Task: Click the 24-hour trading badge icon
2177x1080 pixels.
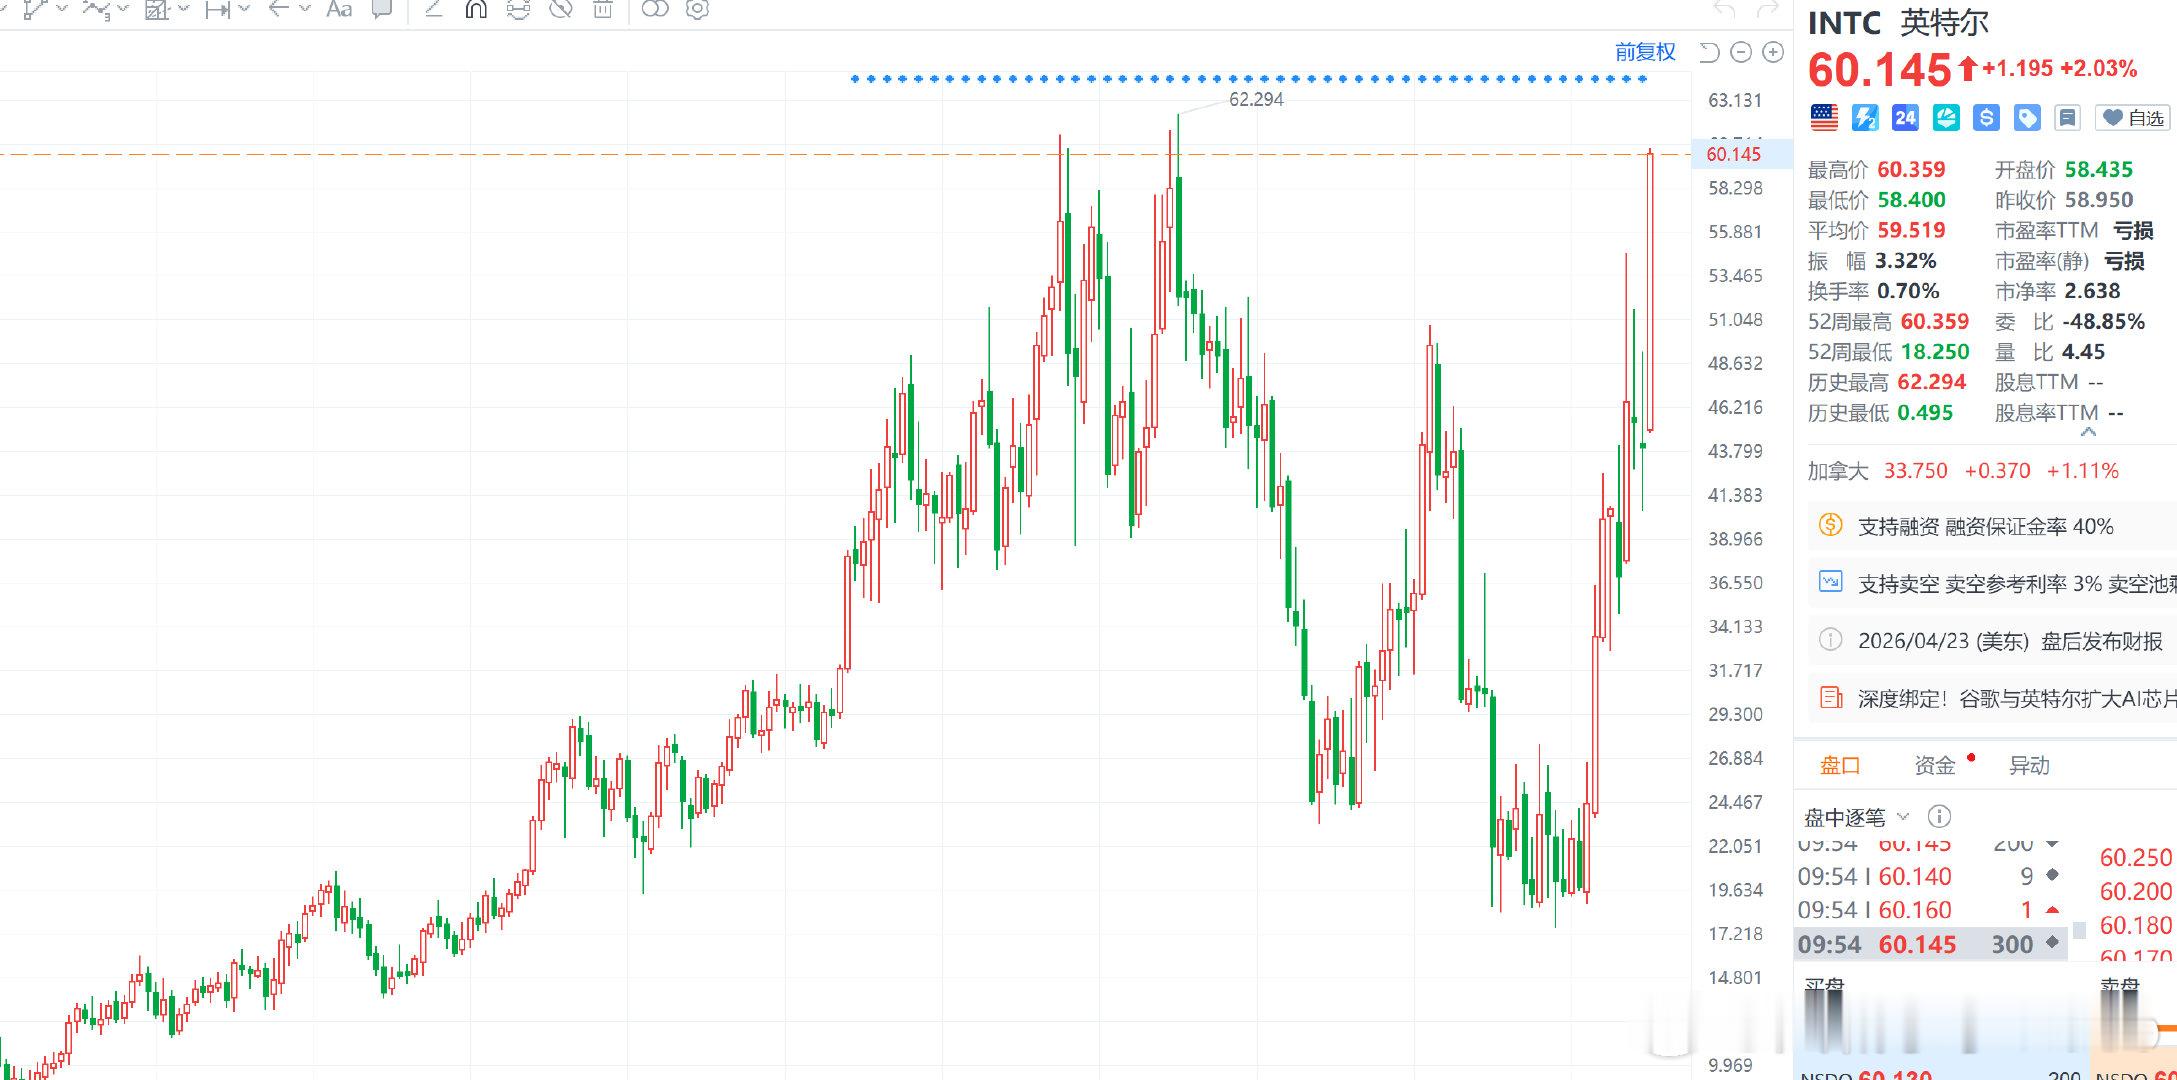Action: pos(1905,118)
